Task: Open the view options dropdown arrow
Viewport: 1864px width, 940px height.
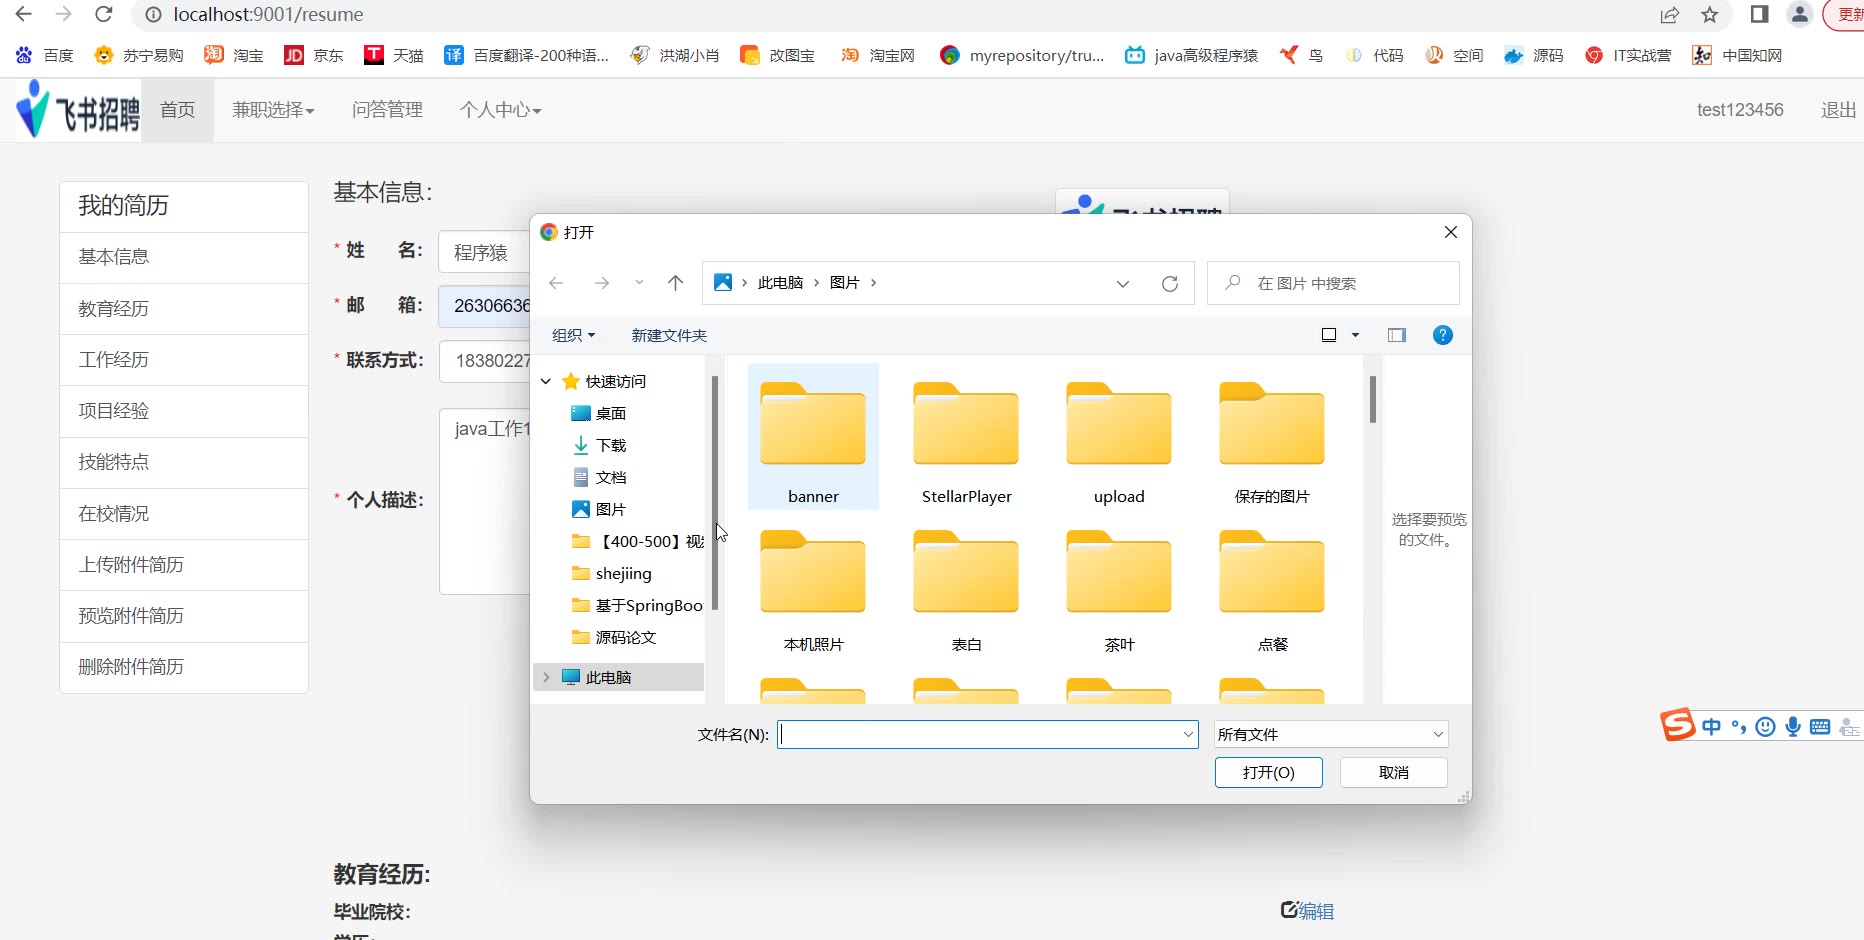Action: pos(1356,335)
